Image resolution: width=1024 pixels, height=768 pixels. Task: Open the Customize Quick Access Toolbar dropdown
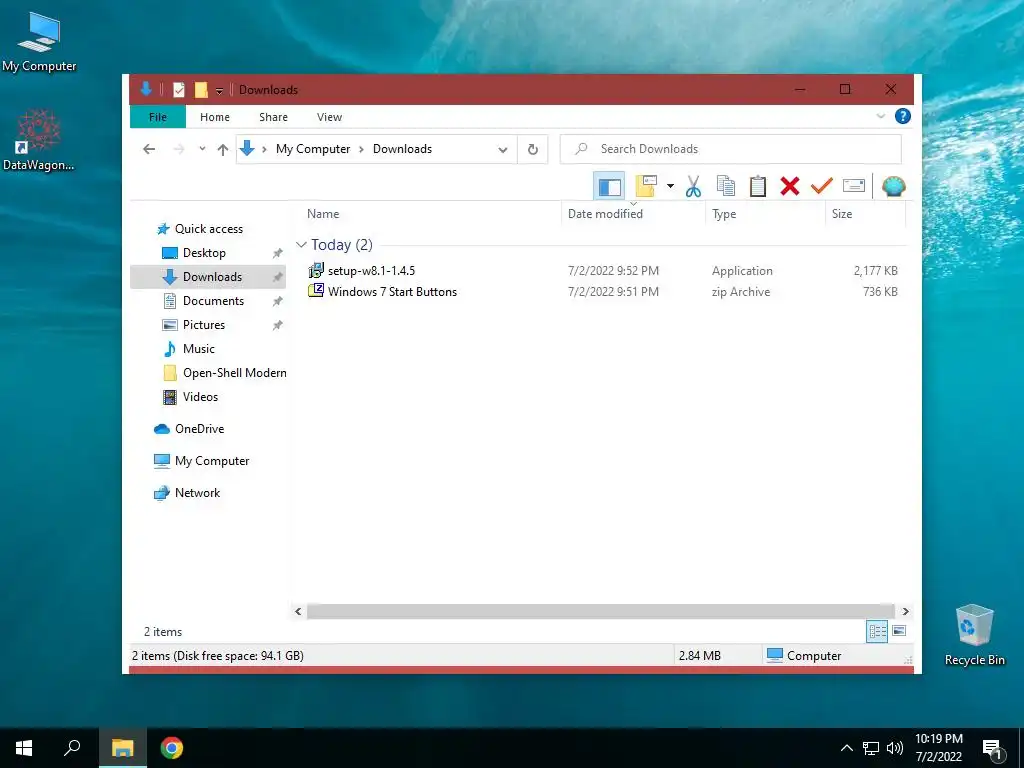pos(219,91)
